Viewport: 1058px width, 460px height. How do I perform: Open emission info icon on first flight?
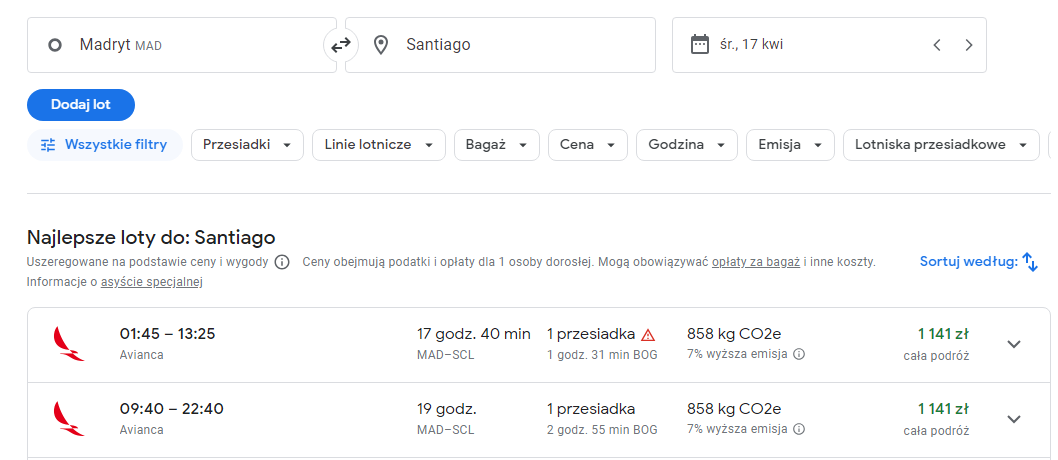799,354
